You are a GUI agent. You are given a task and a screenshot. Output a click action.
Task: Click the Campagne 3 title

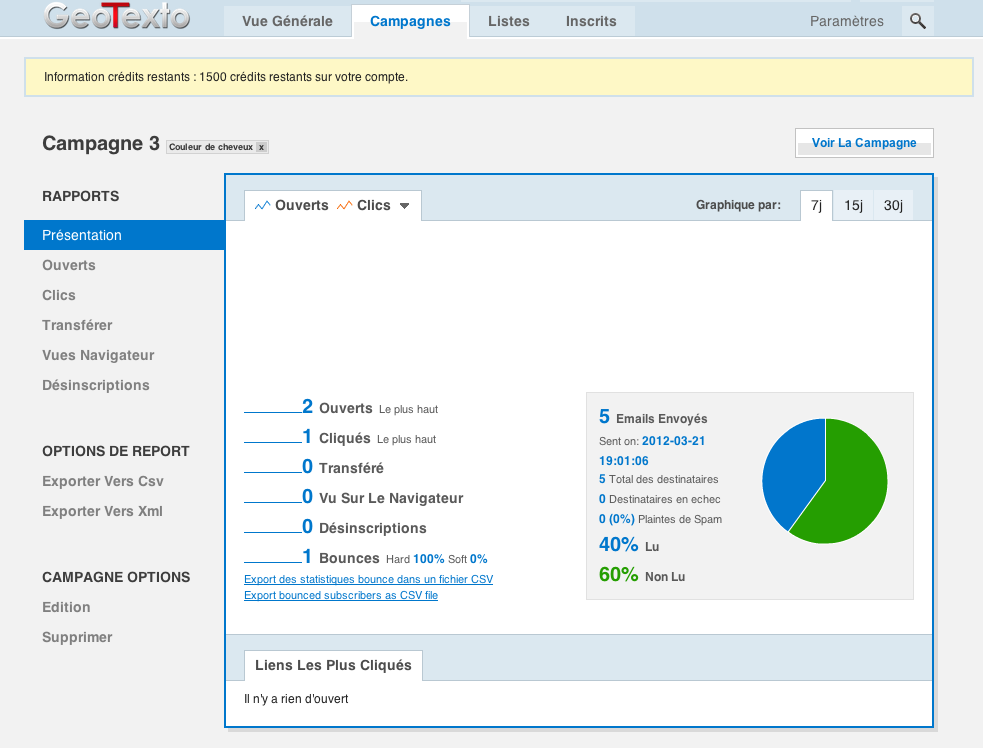[x=101, y=144]
